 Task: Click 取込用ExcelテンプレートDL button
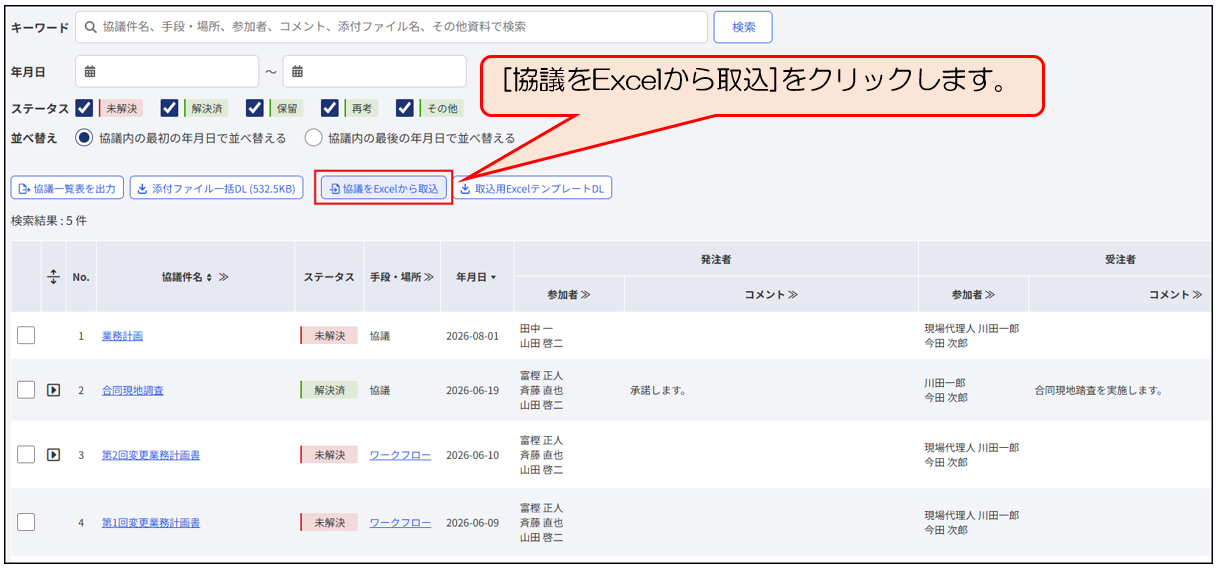(533, 188)
